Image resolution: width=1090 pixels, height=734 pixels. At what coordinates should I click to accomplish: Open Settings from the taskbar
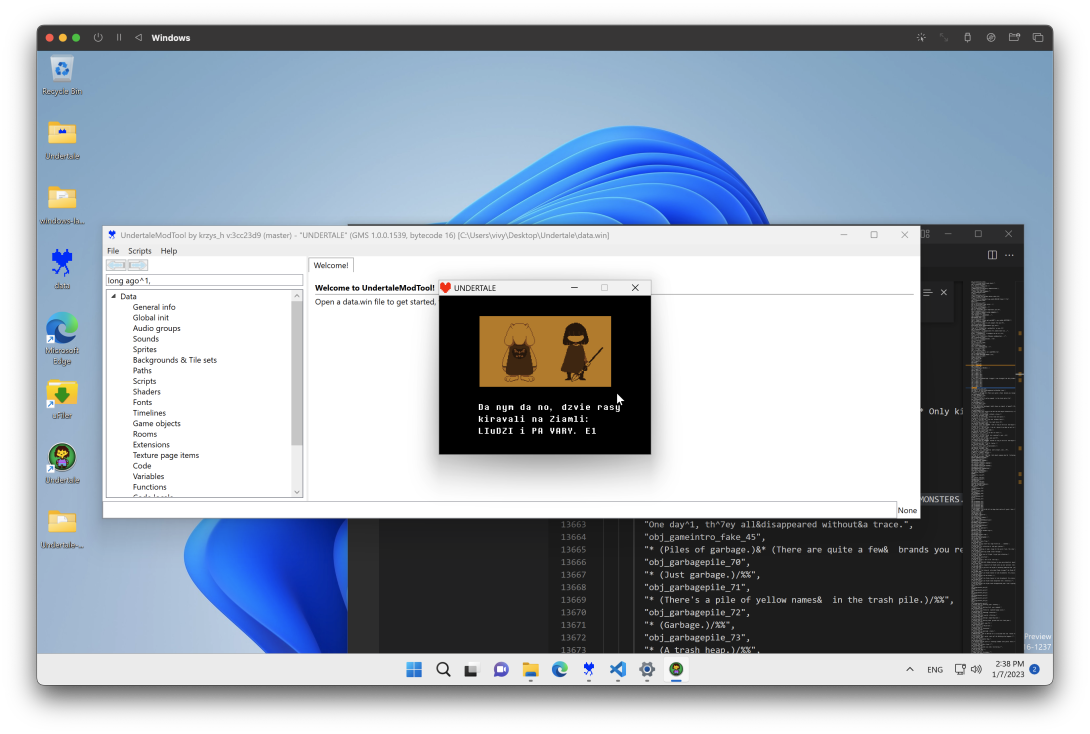pos(646,669)
